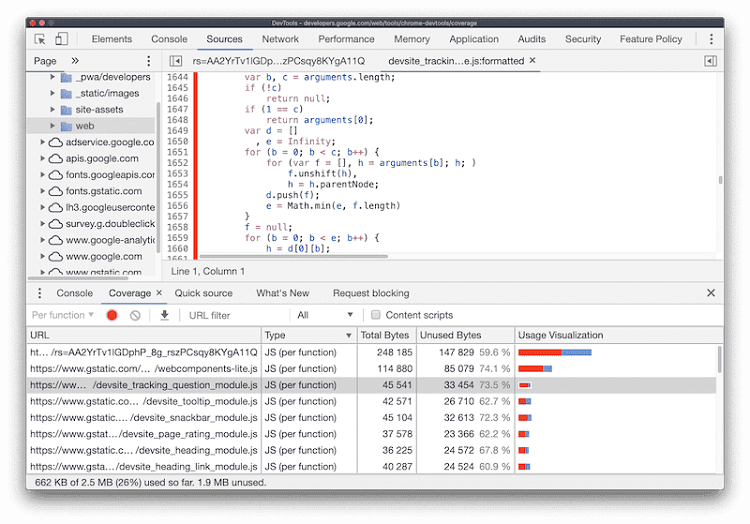Select the devsite_snackbar_module.js coverage row
The image size is (750, 524).
(371, 418)
